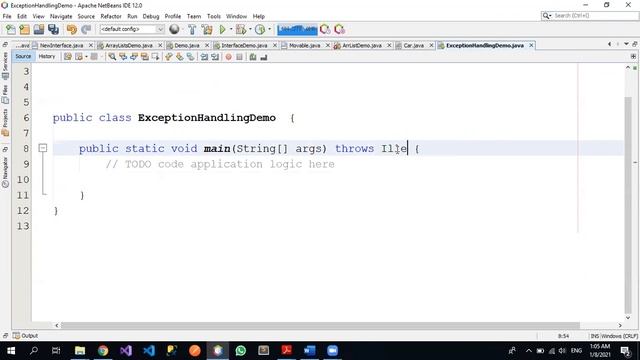This screenshot has height=360, width=640.
Task: Click the Find Previous Occurrence icon
Action: coord(123,57)
